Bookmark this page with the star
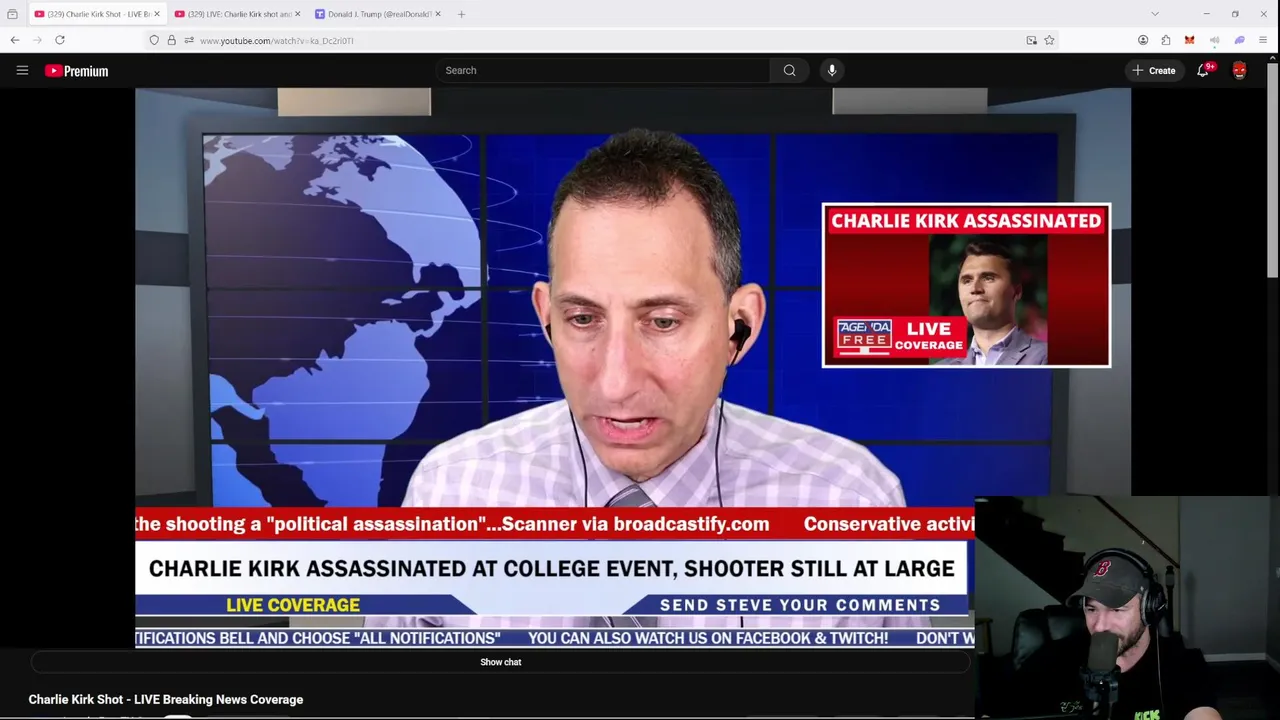1280x720 pixels. 1049,40
